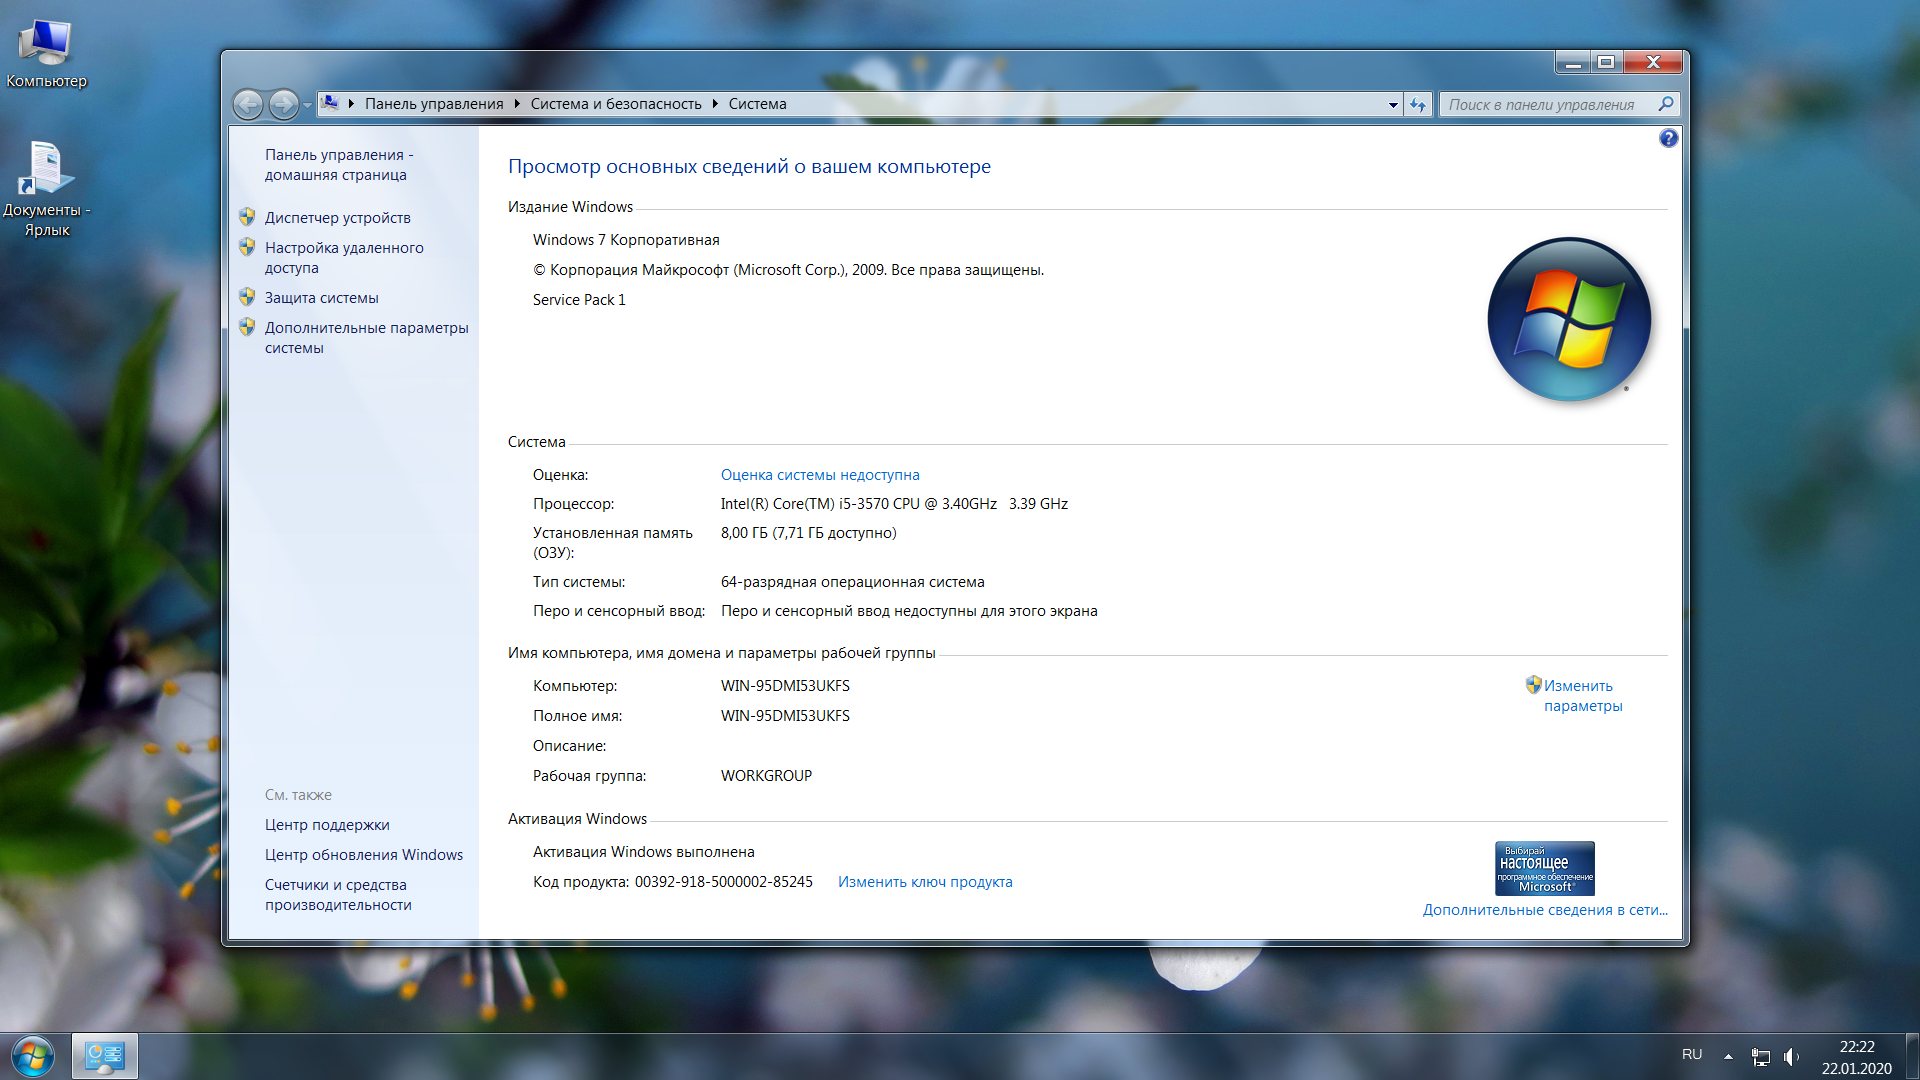Click Изменить ключ продукта link
Viewport: 1920px width, 1080px height.
click(925, 882)
